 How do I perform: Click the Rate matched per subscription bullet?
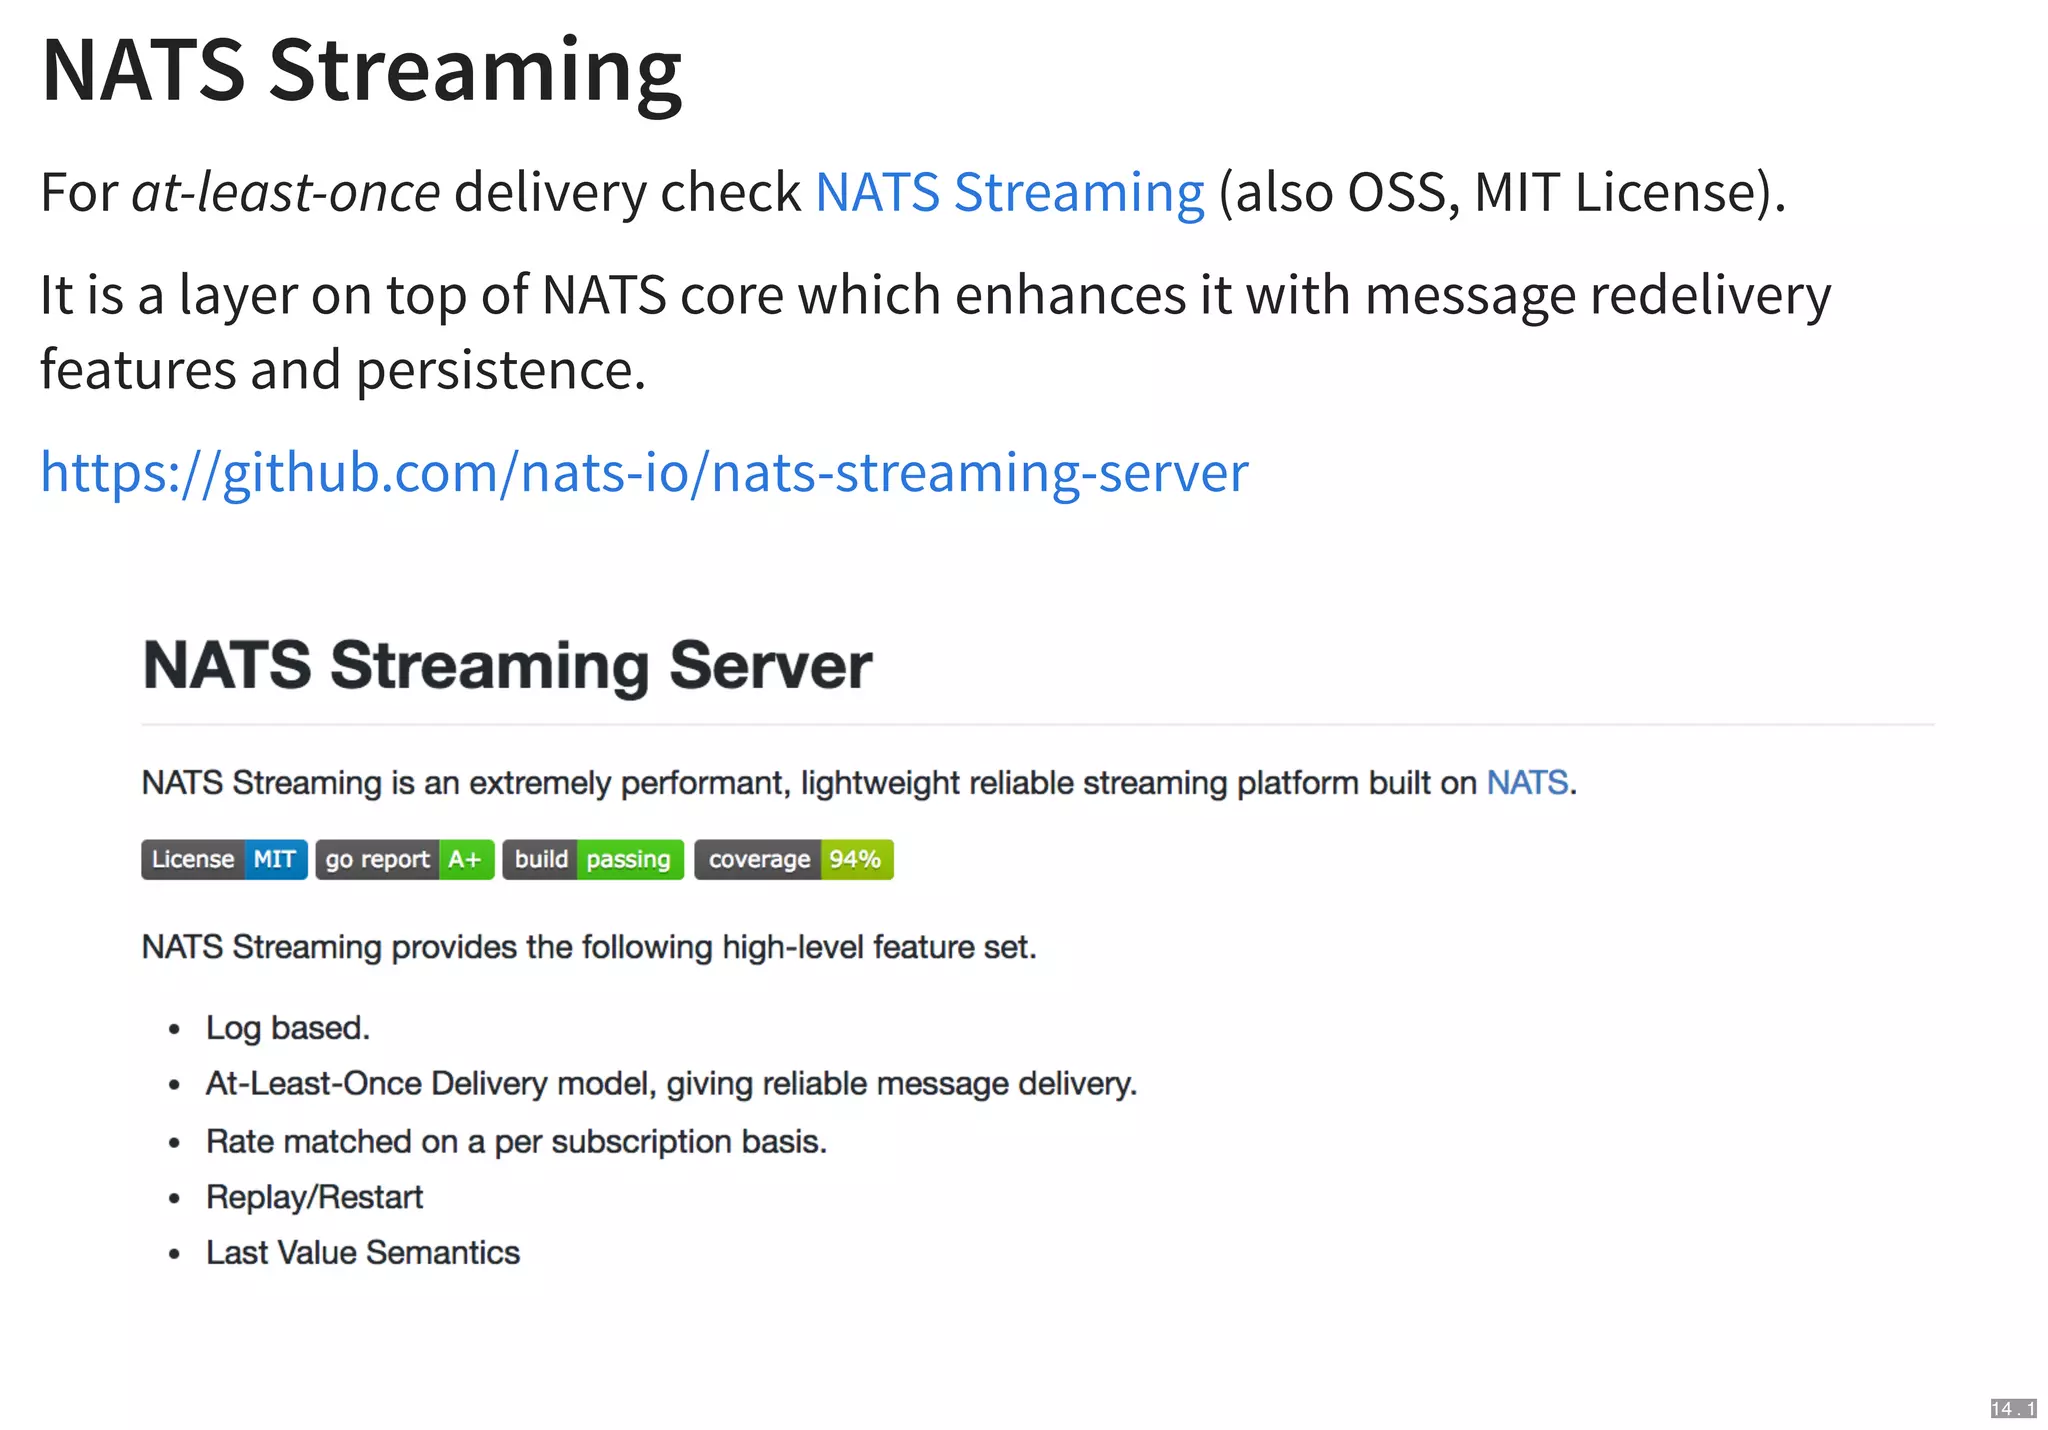click(517, 1141)
